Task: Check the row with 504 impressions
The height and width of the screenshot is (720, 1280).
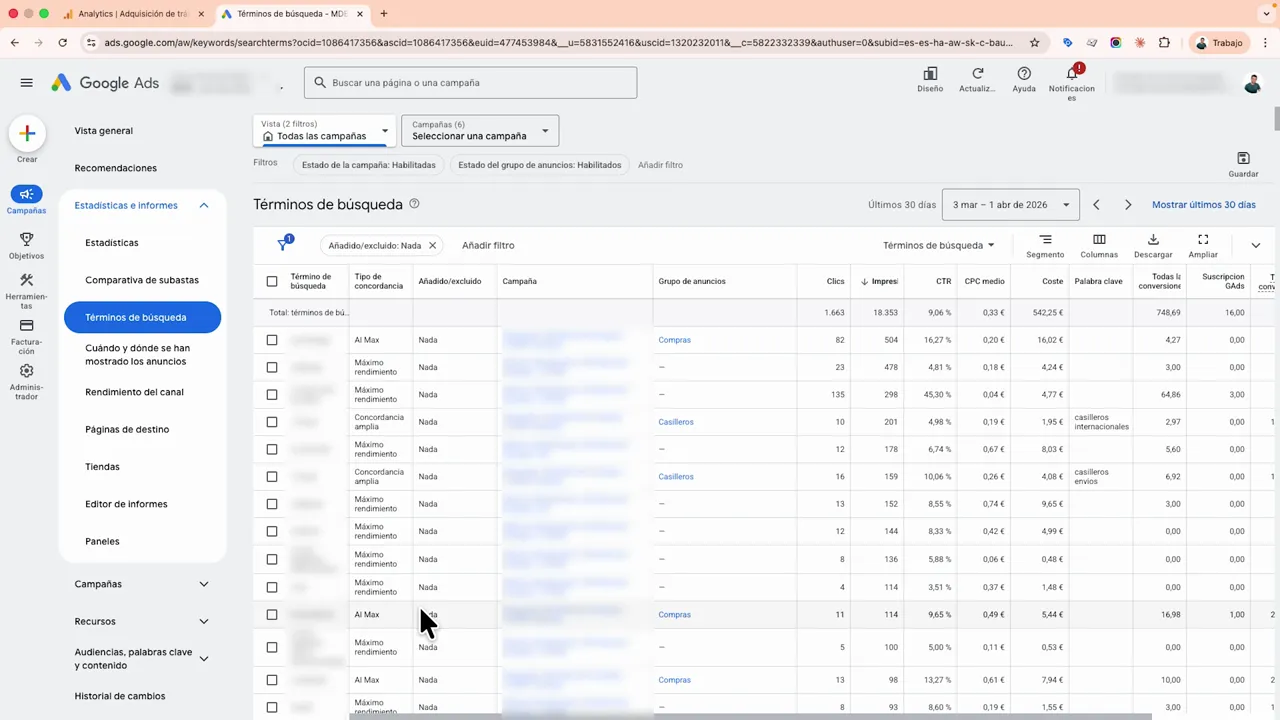Action: (x=272, y=340)
